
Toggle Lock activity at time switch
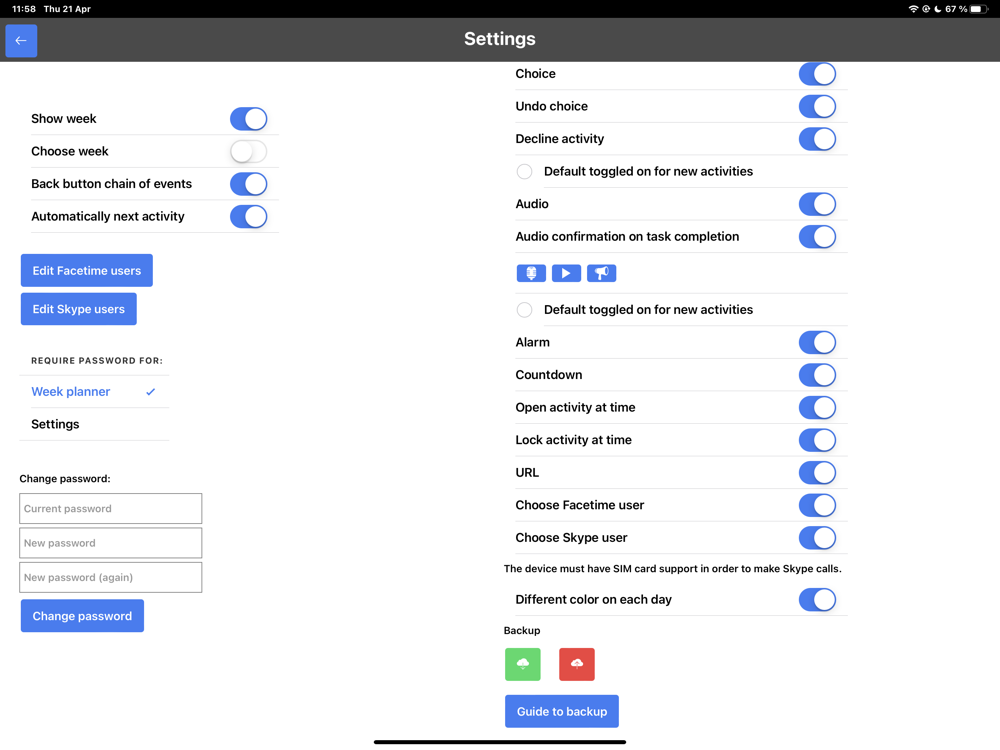click(x=817, y=440)
